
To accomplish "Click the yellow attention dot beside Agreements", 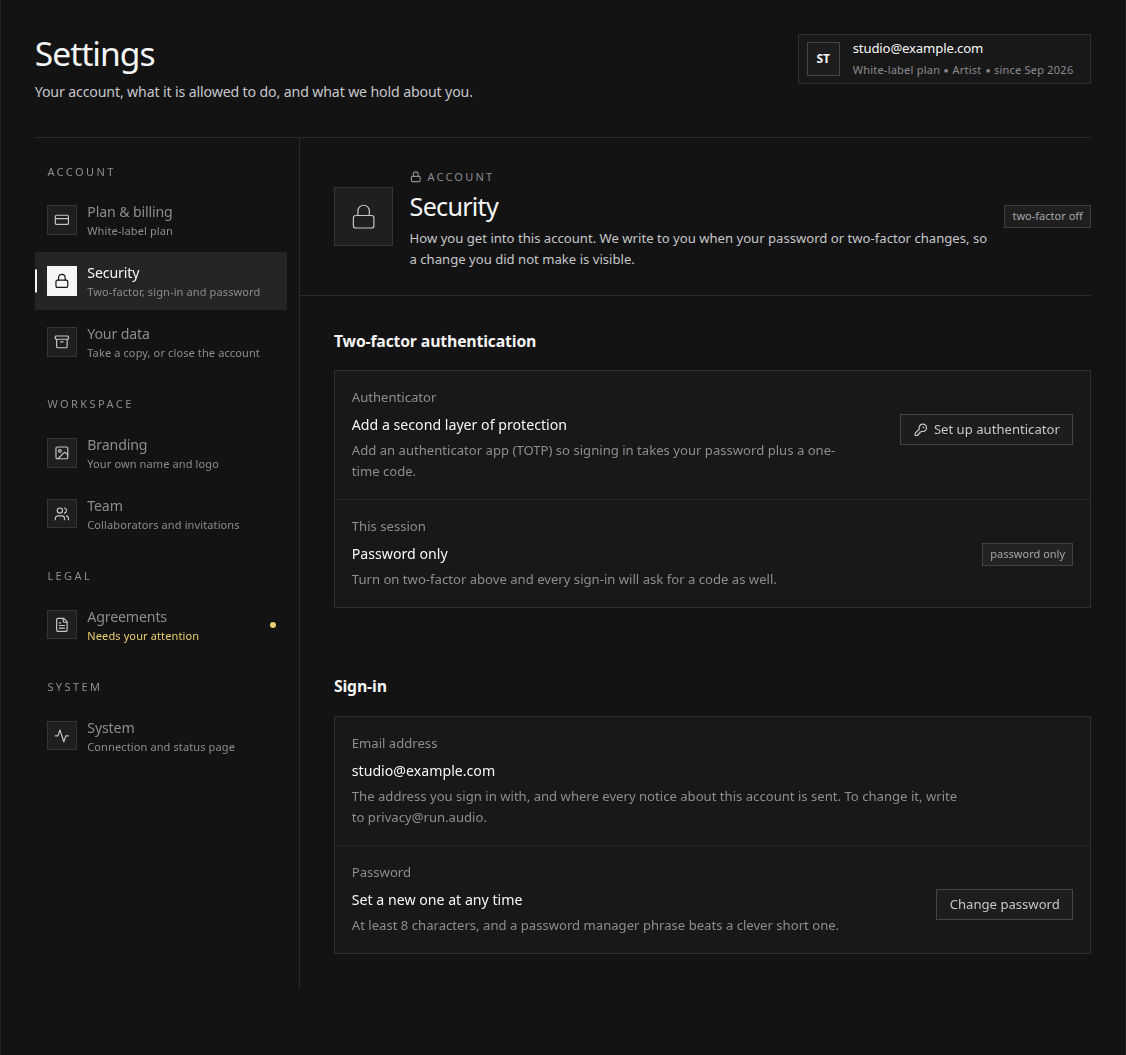I will (273, 625).
